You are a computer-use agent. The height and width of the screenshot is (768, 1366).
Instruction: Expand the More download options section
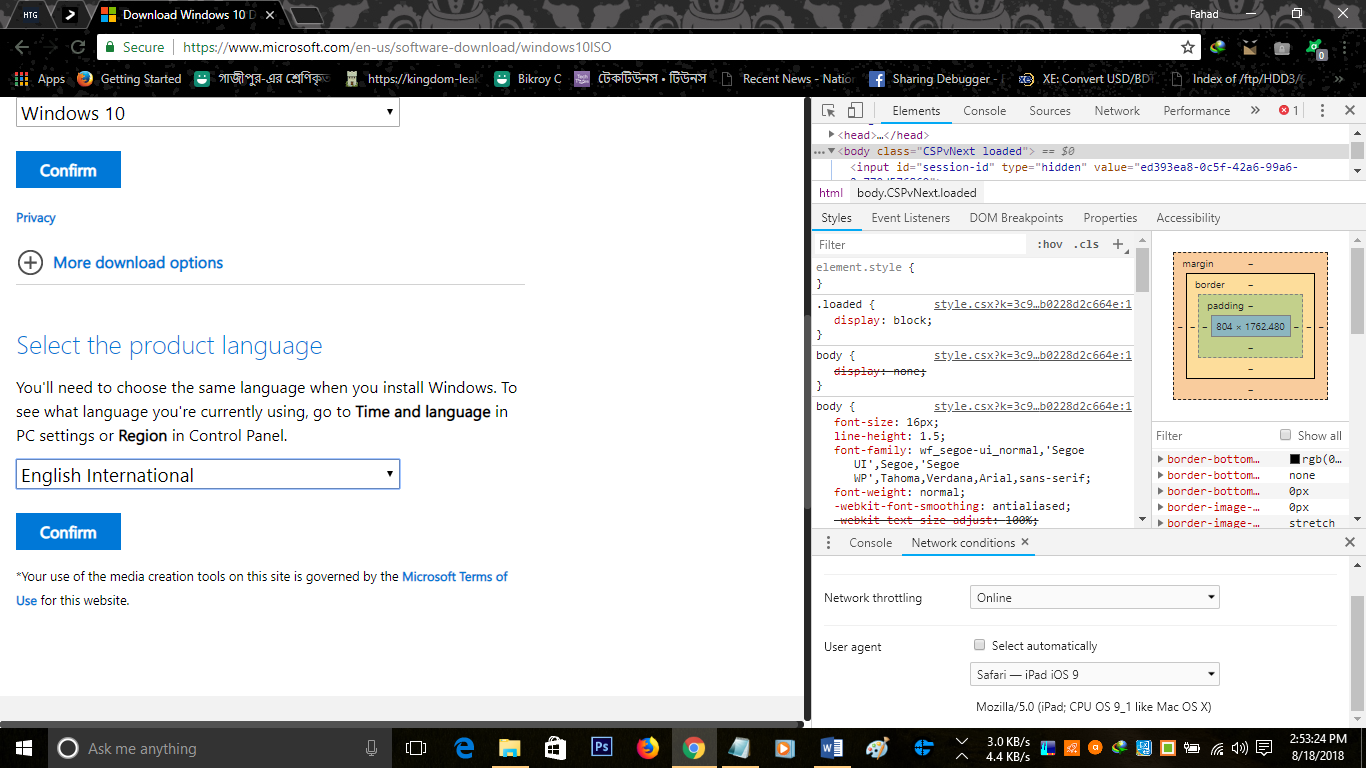coord(120,263)
